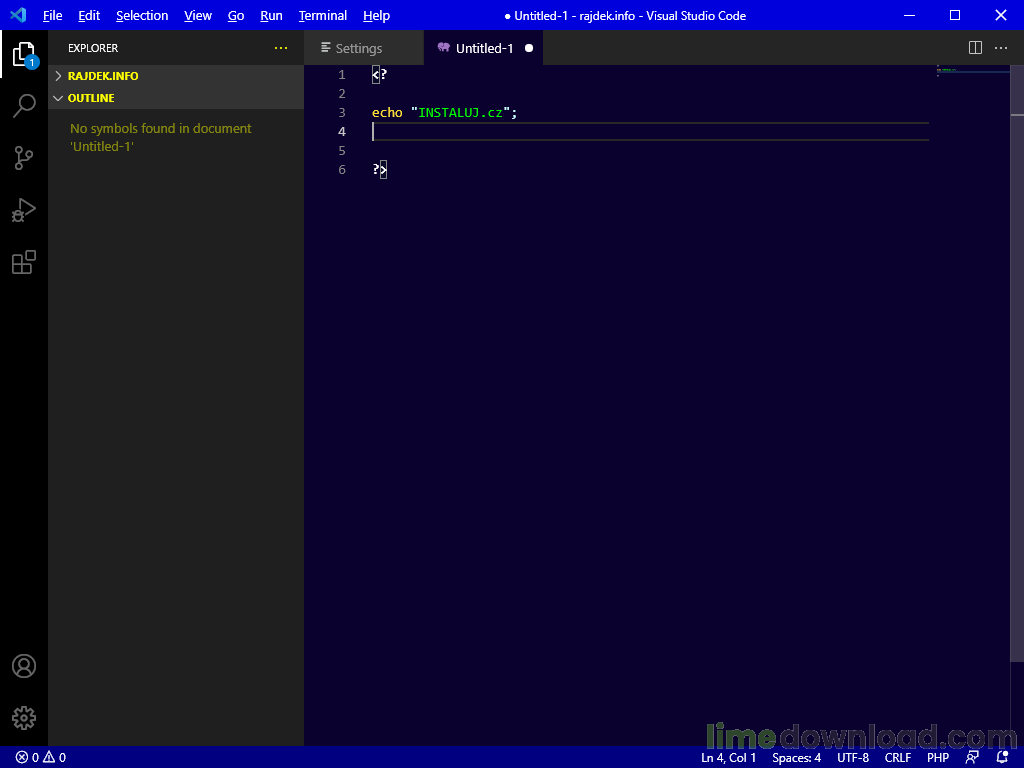Screen dimensions: 1024x768
Task: Click the Ln 4, Col 1 status entry
Action: (728, 758)
